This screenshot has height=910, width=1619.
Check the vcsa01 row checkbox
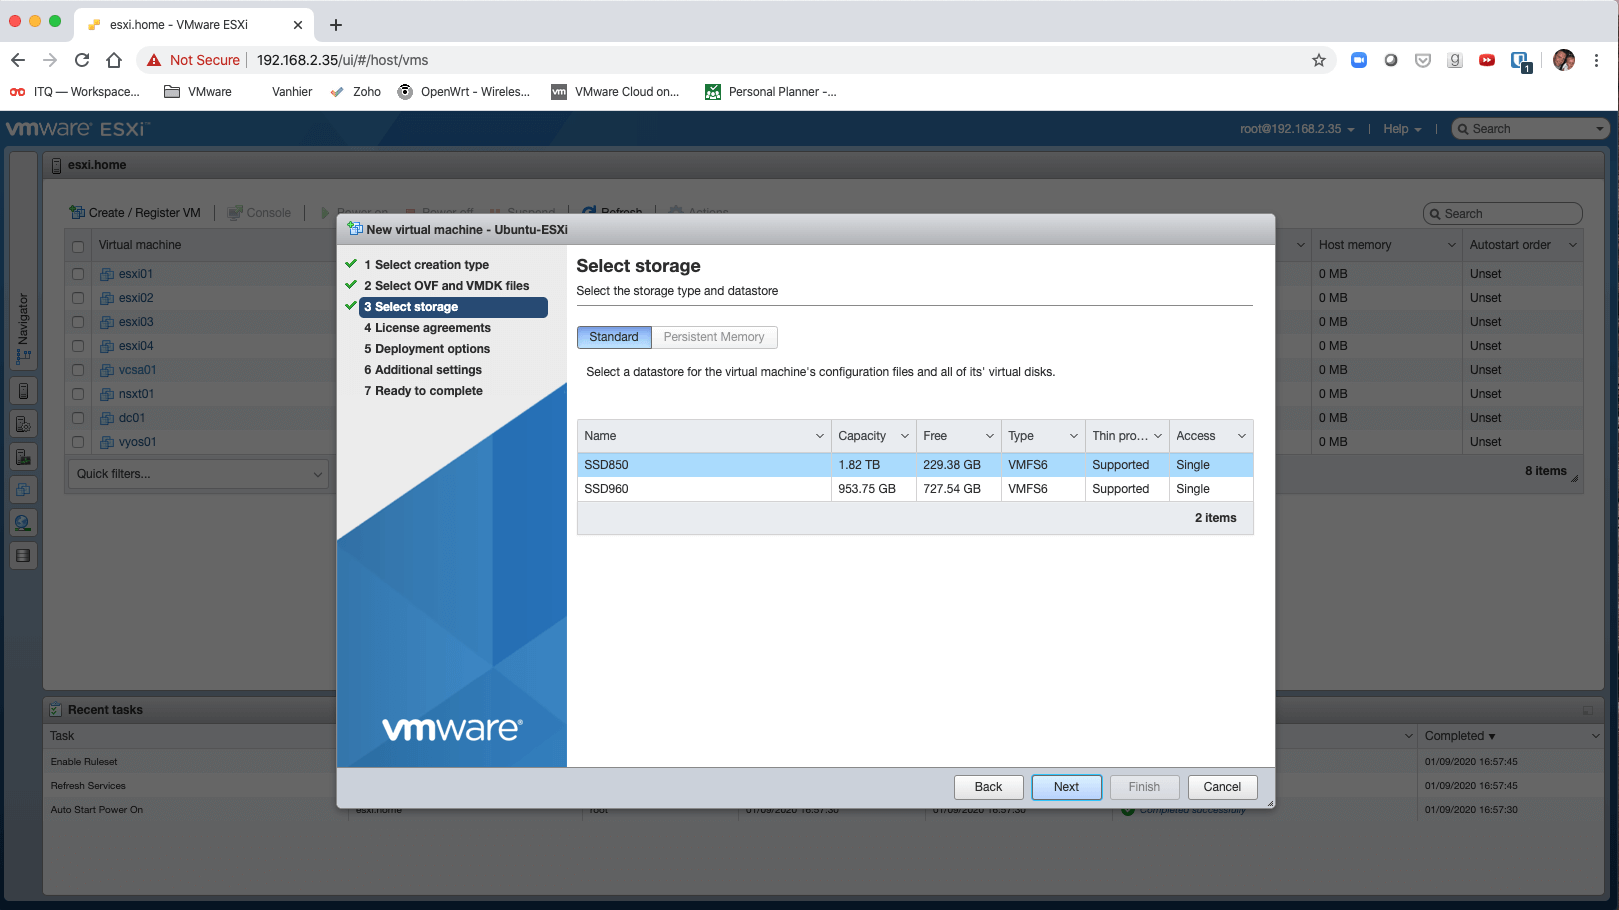point(78,370)
